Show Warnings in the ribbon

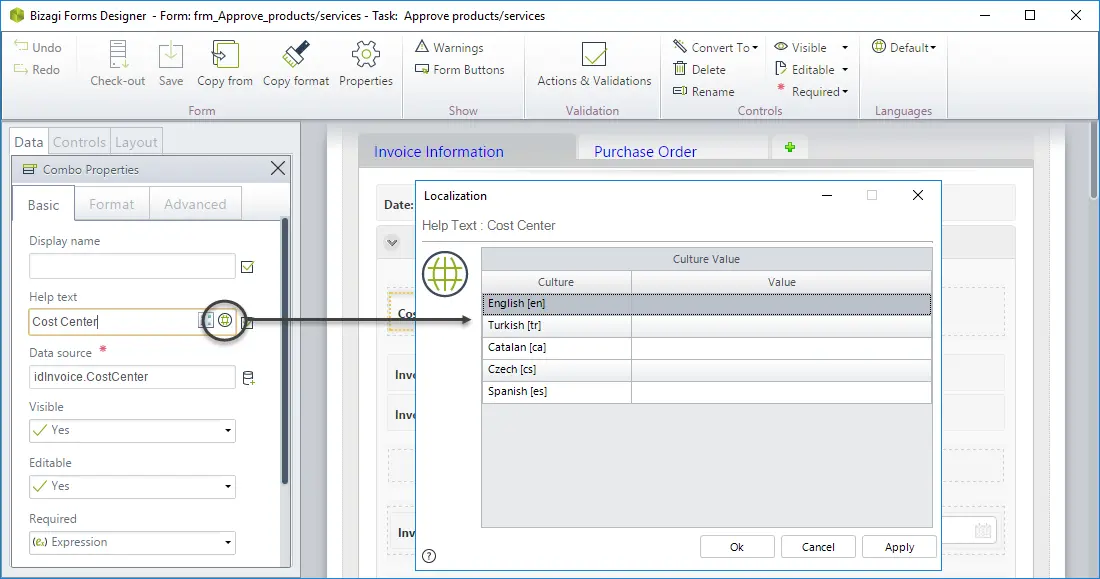(x=449, y=47)
